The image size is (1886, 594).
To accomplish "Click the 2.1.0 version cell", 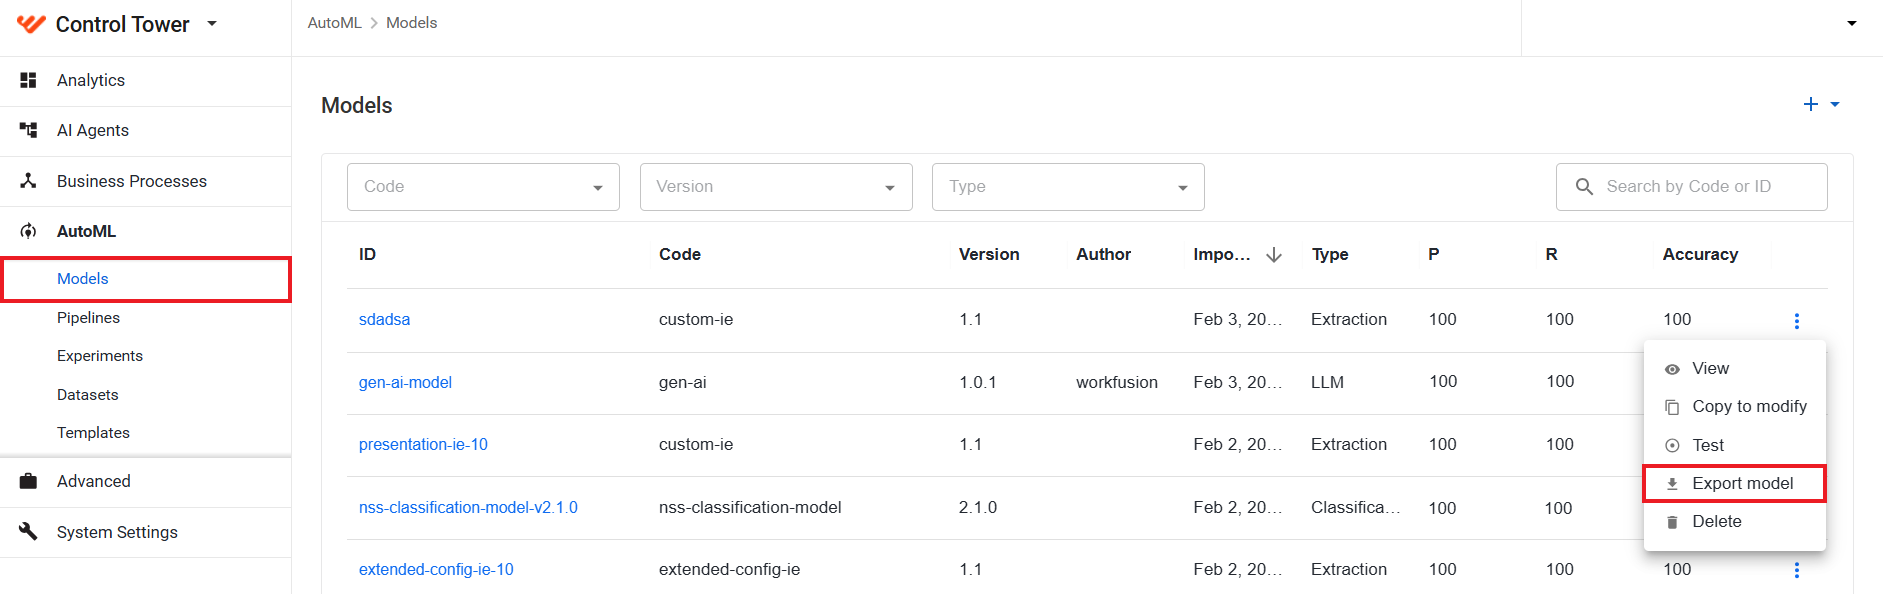I will point(978,508).
